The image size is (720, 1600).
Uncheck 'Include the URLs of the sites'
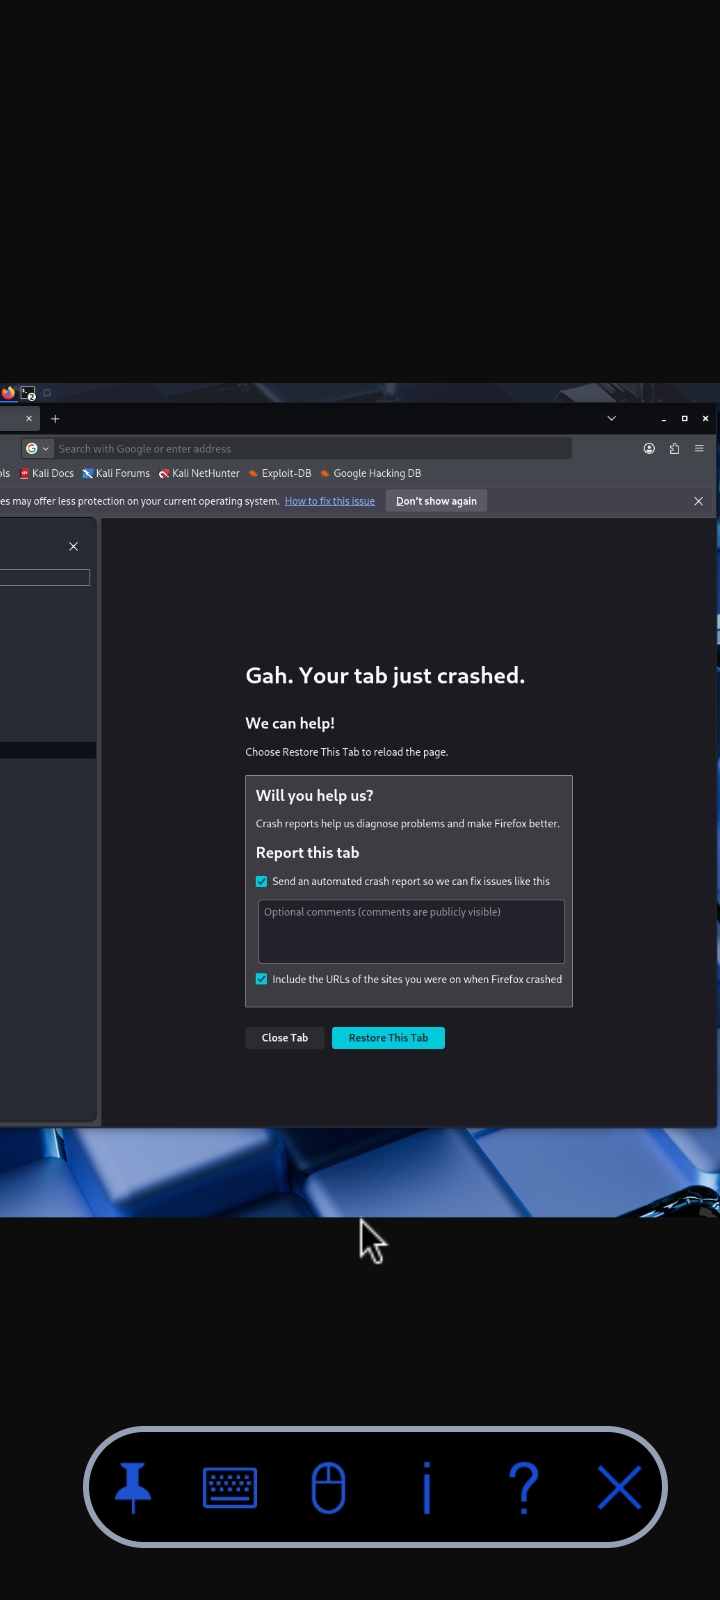click(262, 979)
